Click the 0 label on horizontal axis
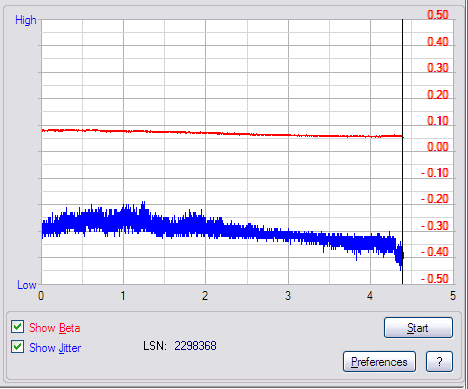The image size is (468, 389). point(41,296)
